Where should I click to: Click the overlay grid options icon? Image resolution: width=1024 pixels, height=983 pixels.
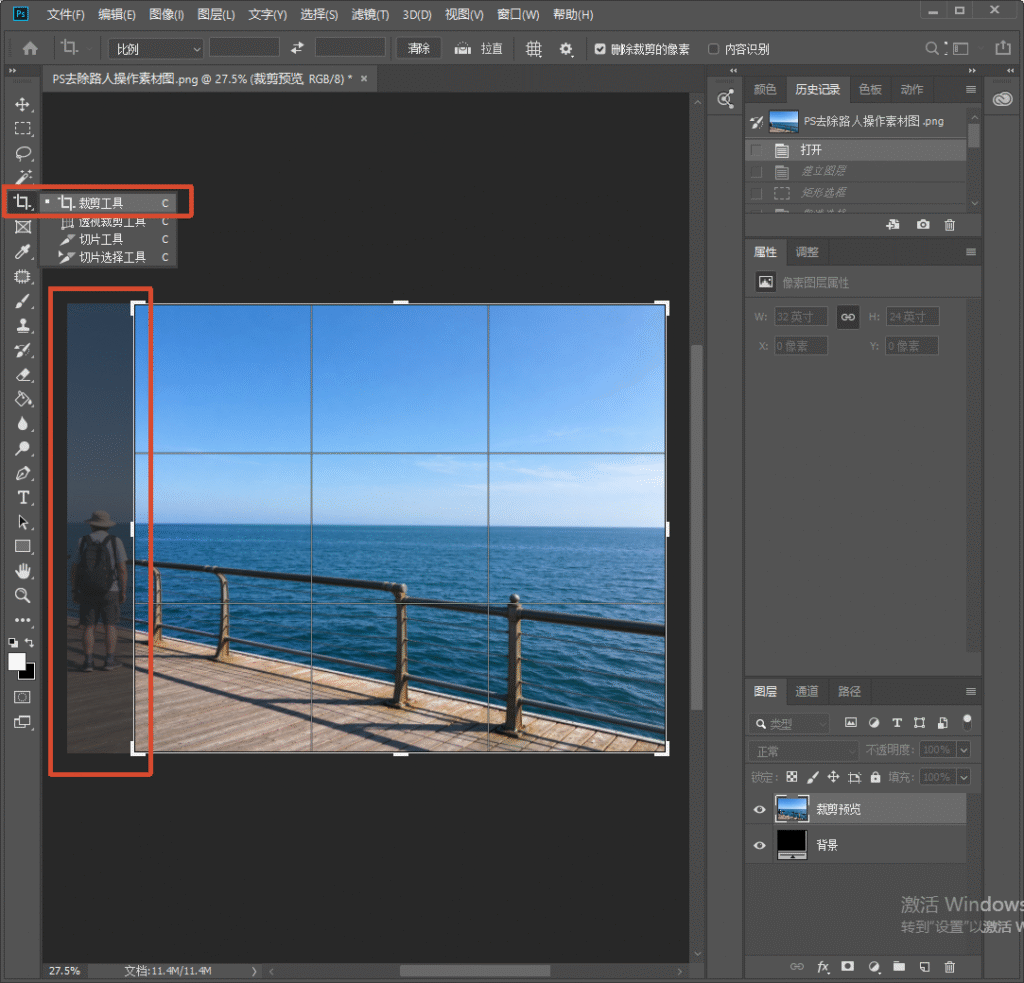[534, 49]
